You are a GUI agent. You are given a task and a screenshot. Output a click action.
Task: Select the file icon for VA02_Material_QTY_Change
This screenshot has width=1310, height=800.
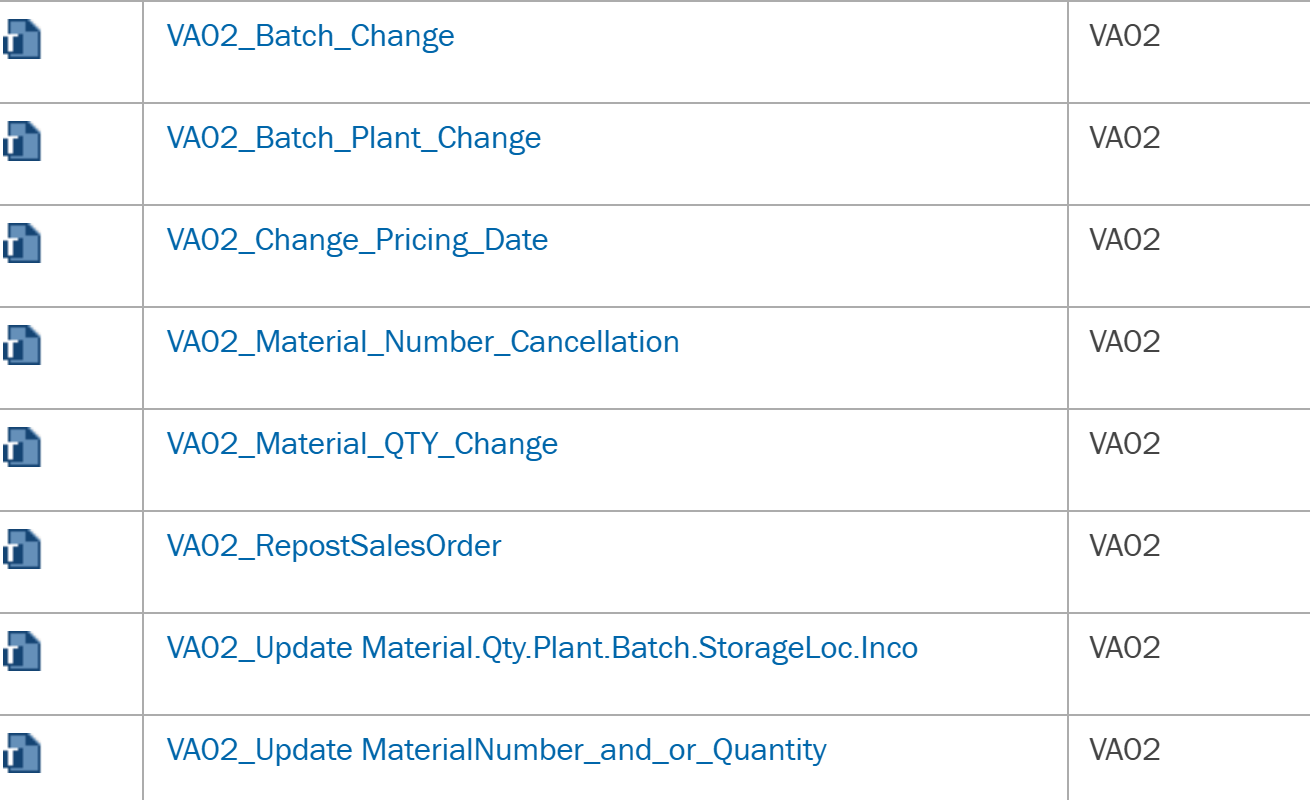point(22,447)
